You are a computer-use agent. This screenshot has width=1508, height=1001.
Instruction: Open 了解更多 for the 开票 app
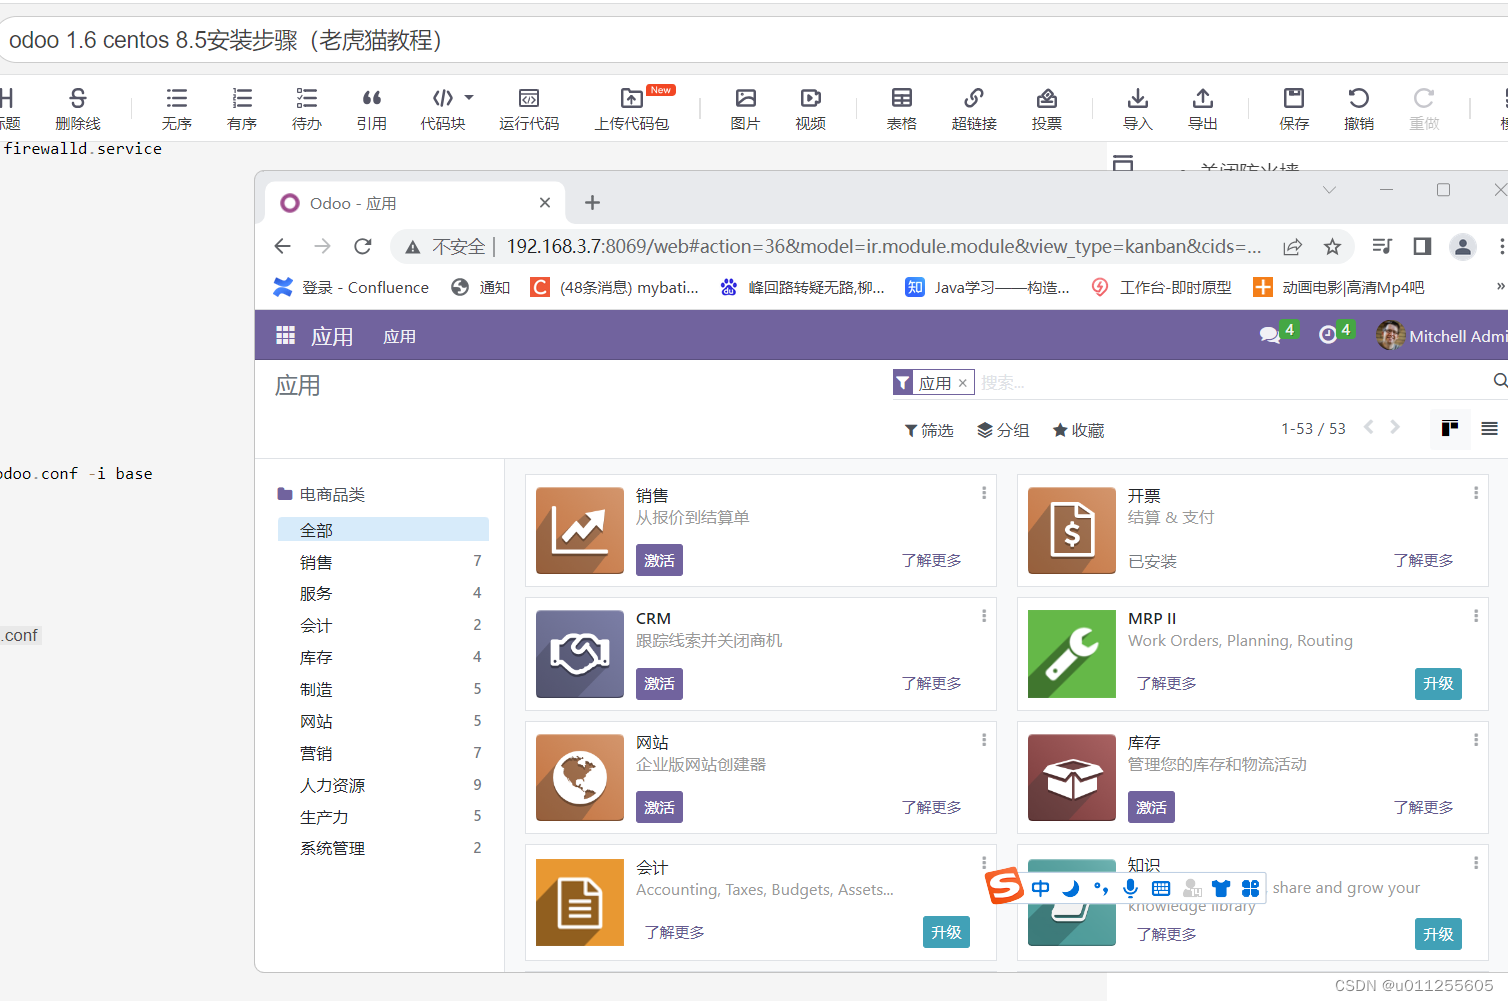click(x=1423, y=560)
